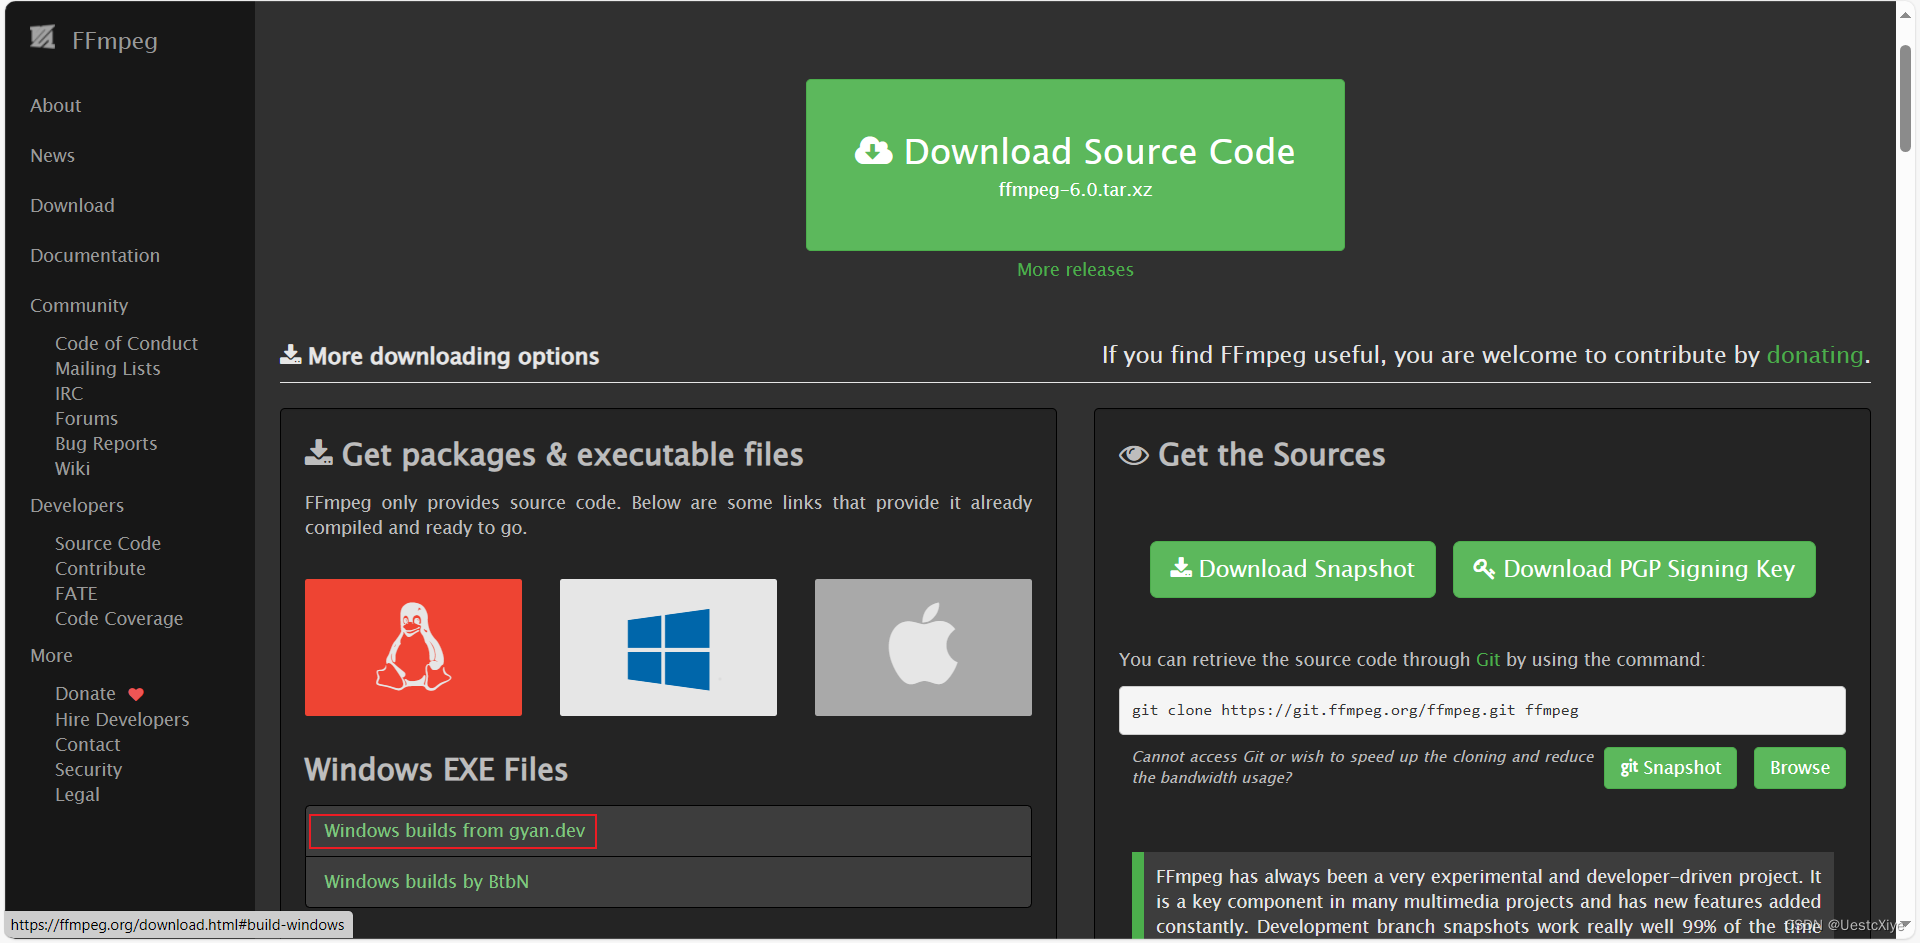Click the Git hyperlink in text

click(x=1487, y=660)
